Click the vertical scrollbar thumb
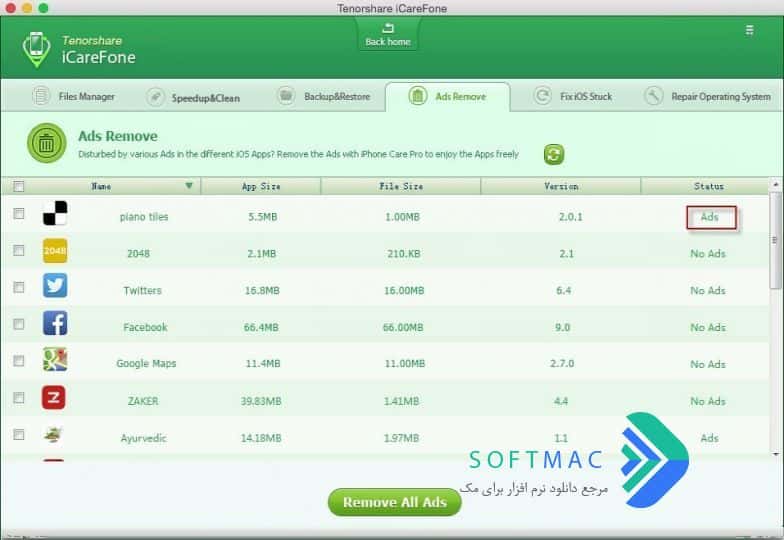The height and width of the screenshot is (540, 784). (x=775, y=240)
